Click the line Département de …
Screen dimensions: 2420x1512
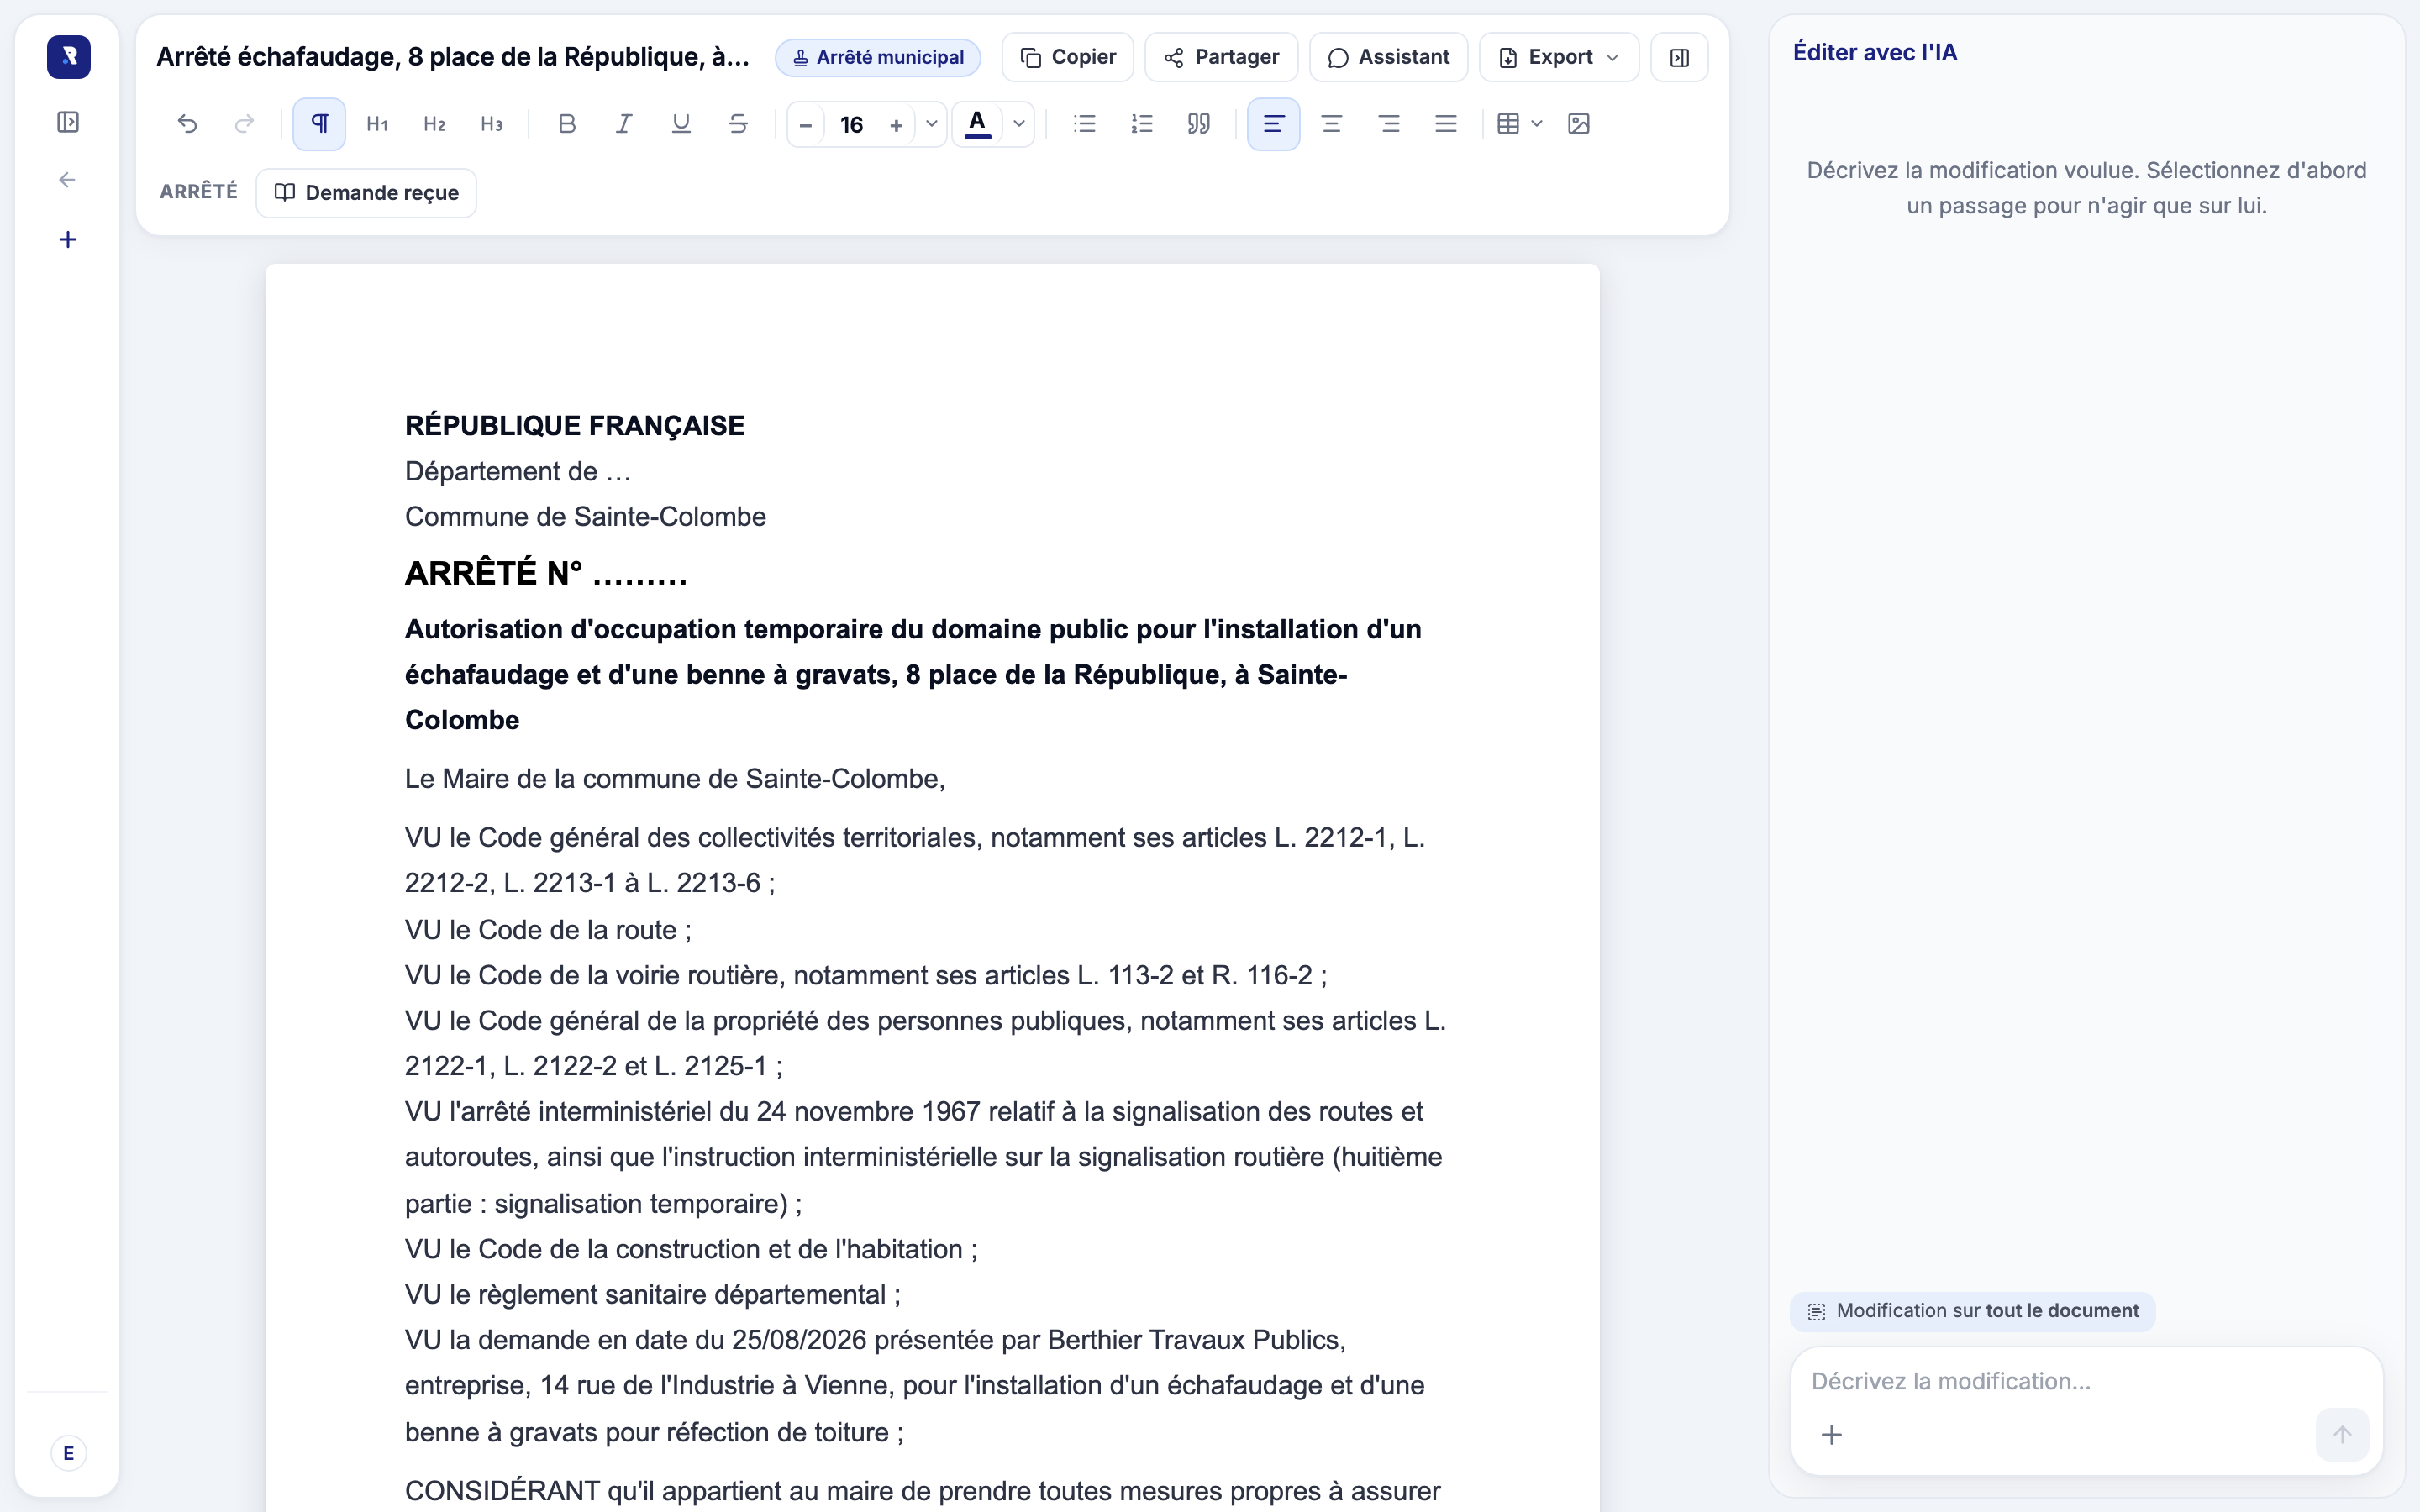(x=518, y=471)
